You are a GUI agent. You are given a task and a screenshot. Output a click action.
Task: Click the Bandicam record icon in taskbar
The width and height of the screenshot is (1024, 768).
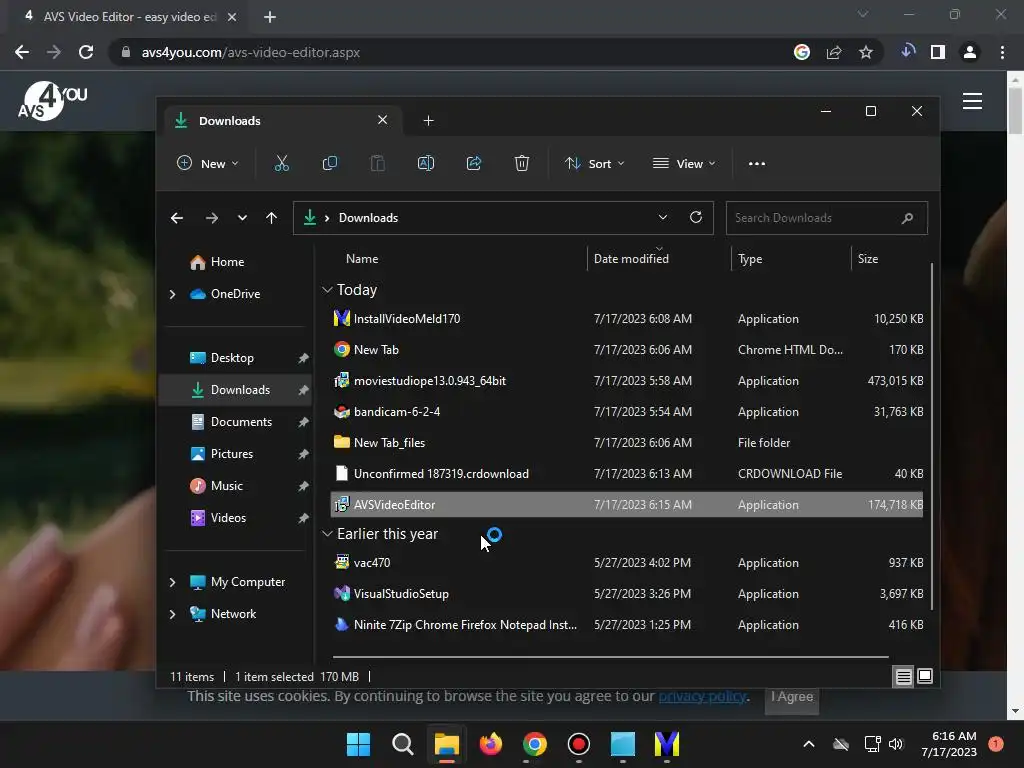point(579,744)
